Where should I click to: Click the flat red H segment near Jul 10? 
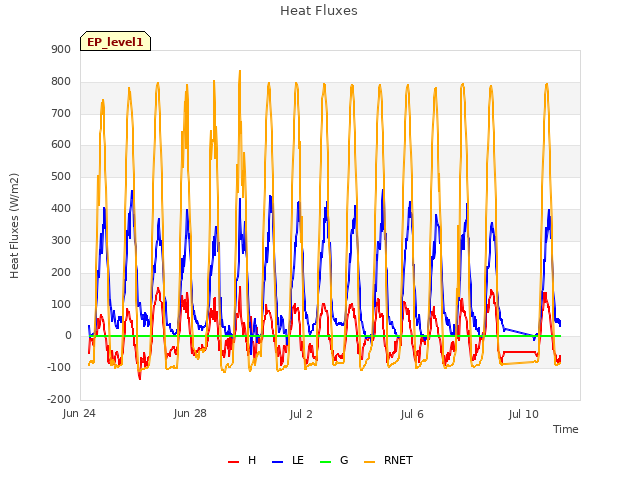pyautogui.click(x=519, y=351)
